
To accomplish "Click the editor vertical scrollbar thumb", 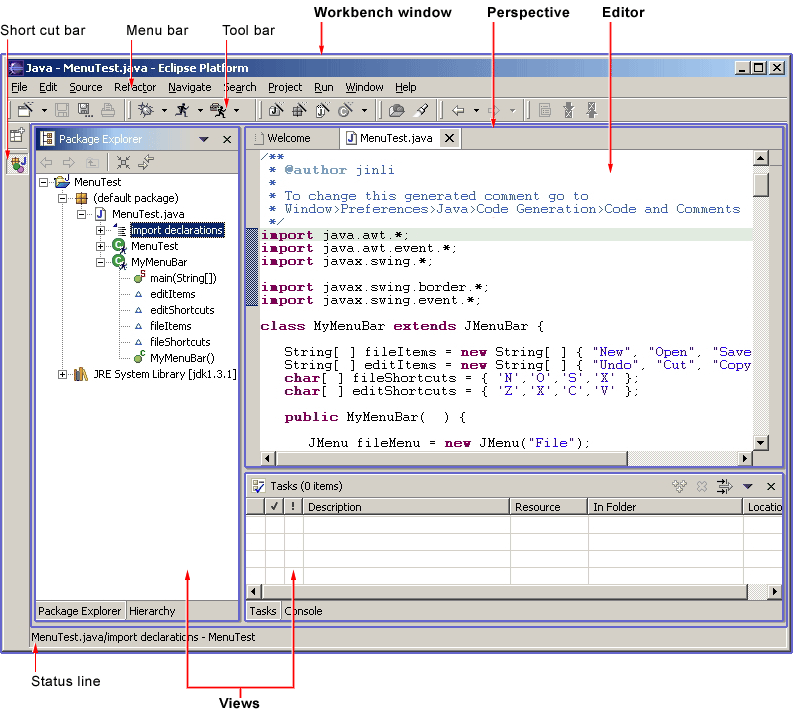I will coord(761,185).
